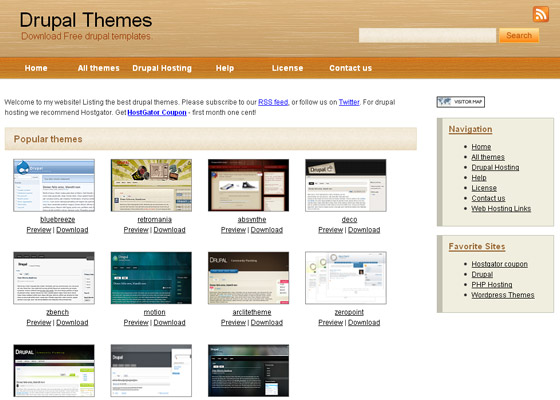This screenshot has height=400, width=560.
Task: Click the Drupal Themes site title
Action: (x=86, y=20)
